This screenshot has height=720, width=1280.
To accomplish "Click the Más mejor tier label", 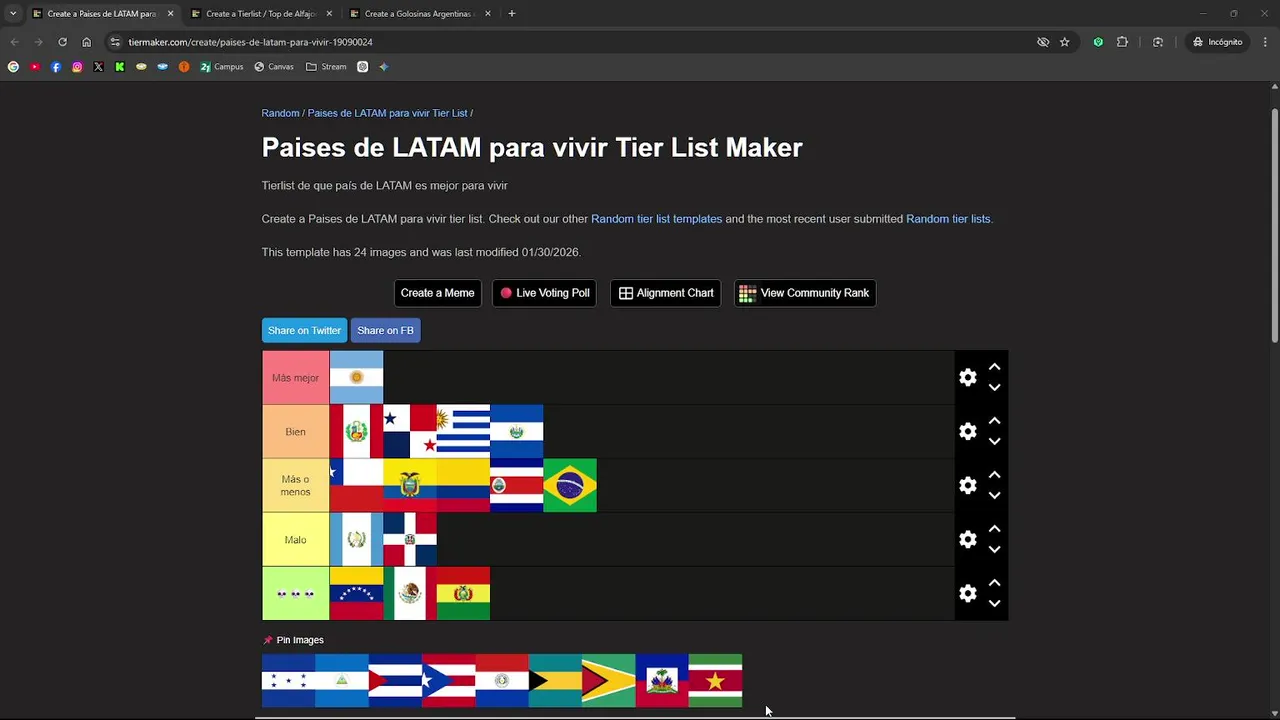I will tap(295, 378).
